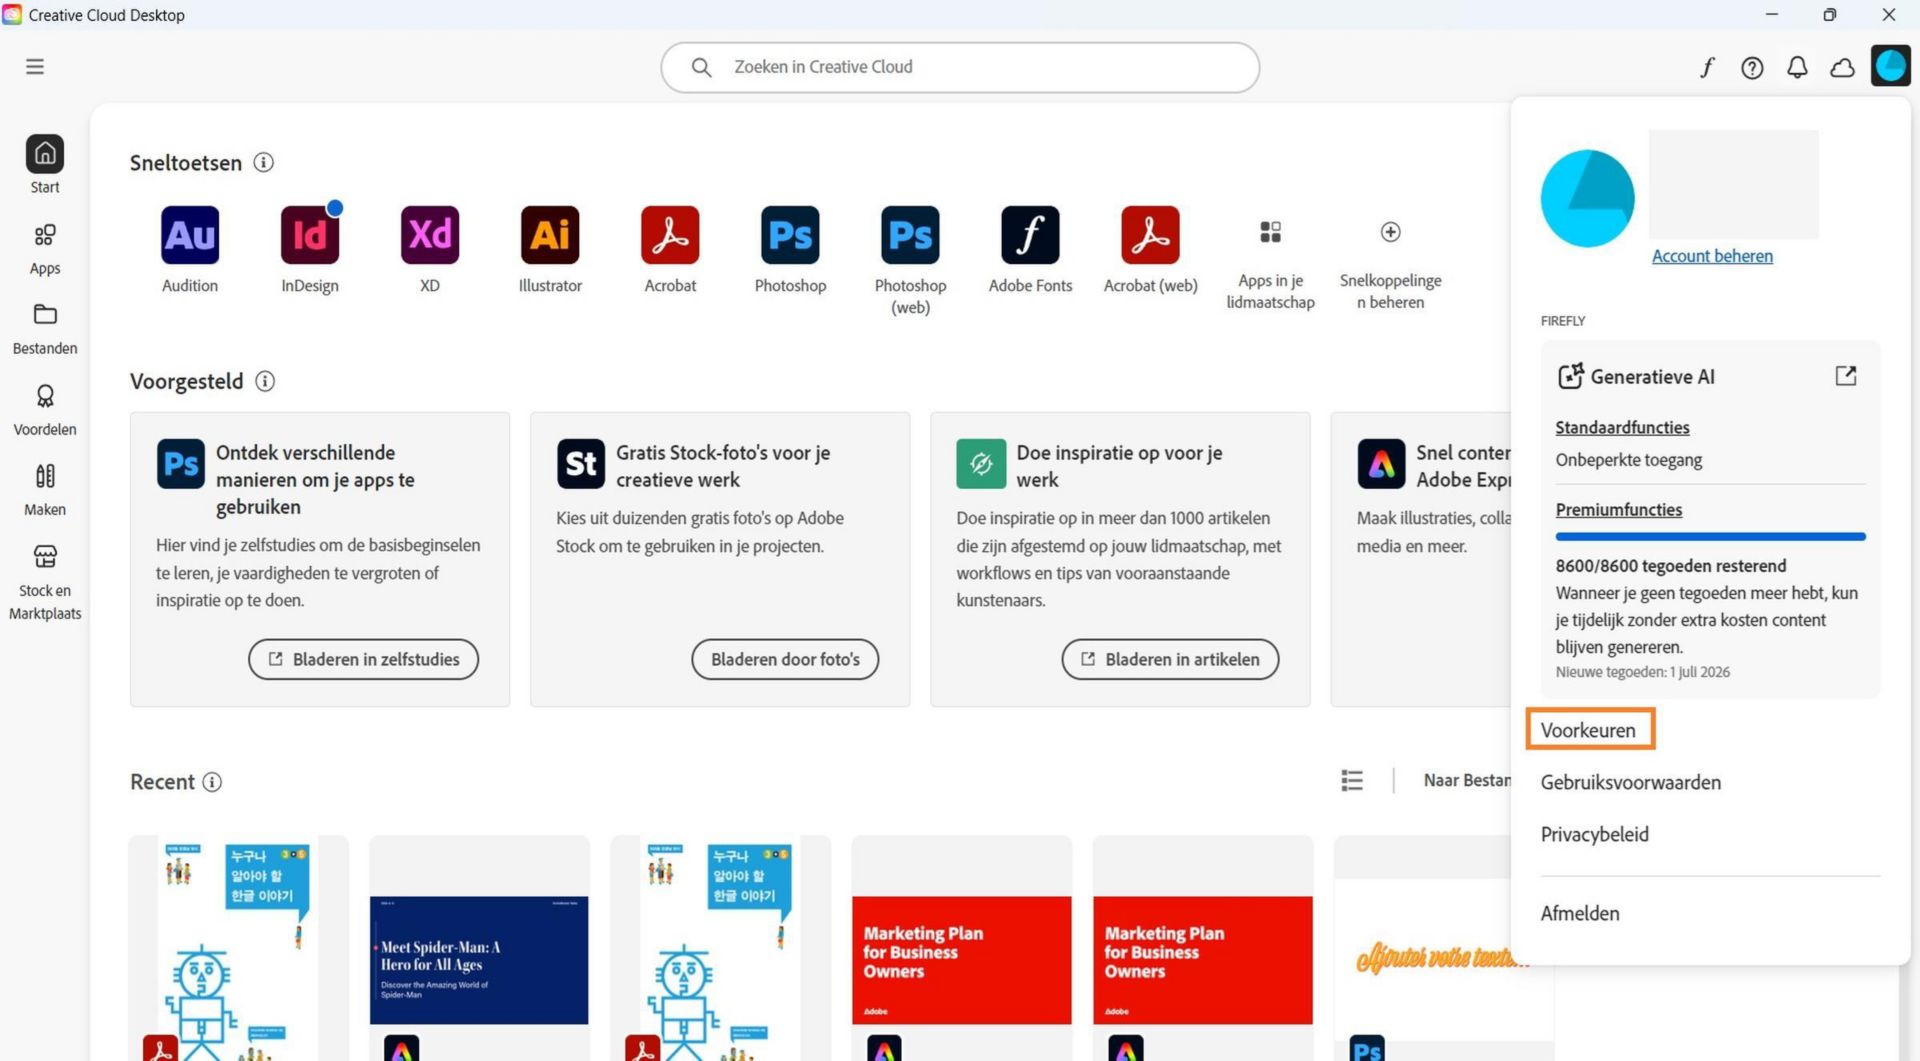Open Audition from shortcuts

[190, 235]
